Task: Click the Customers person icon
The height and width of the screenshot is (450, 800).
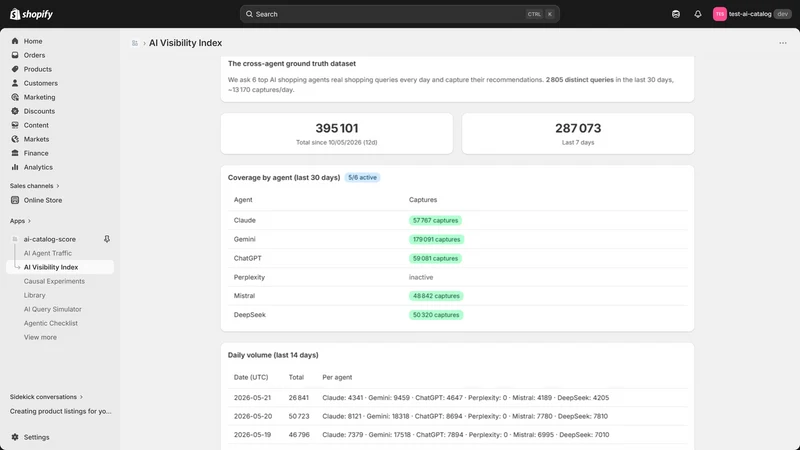Action: (x=15, y=83)
